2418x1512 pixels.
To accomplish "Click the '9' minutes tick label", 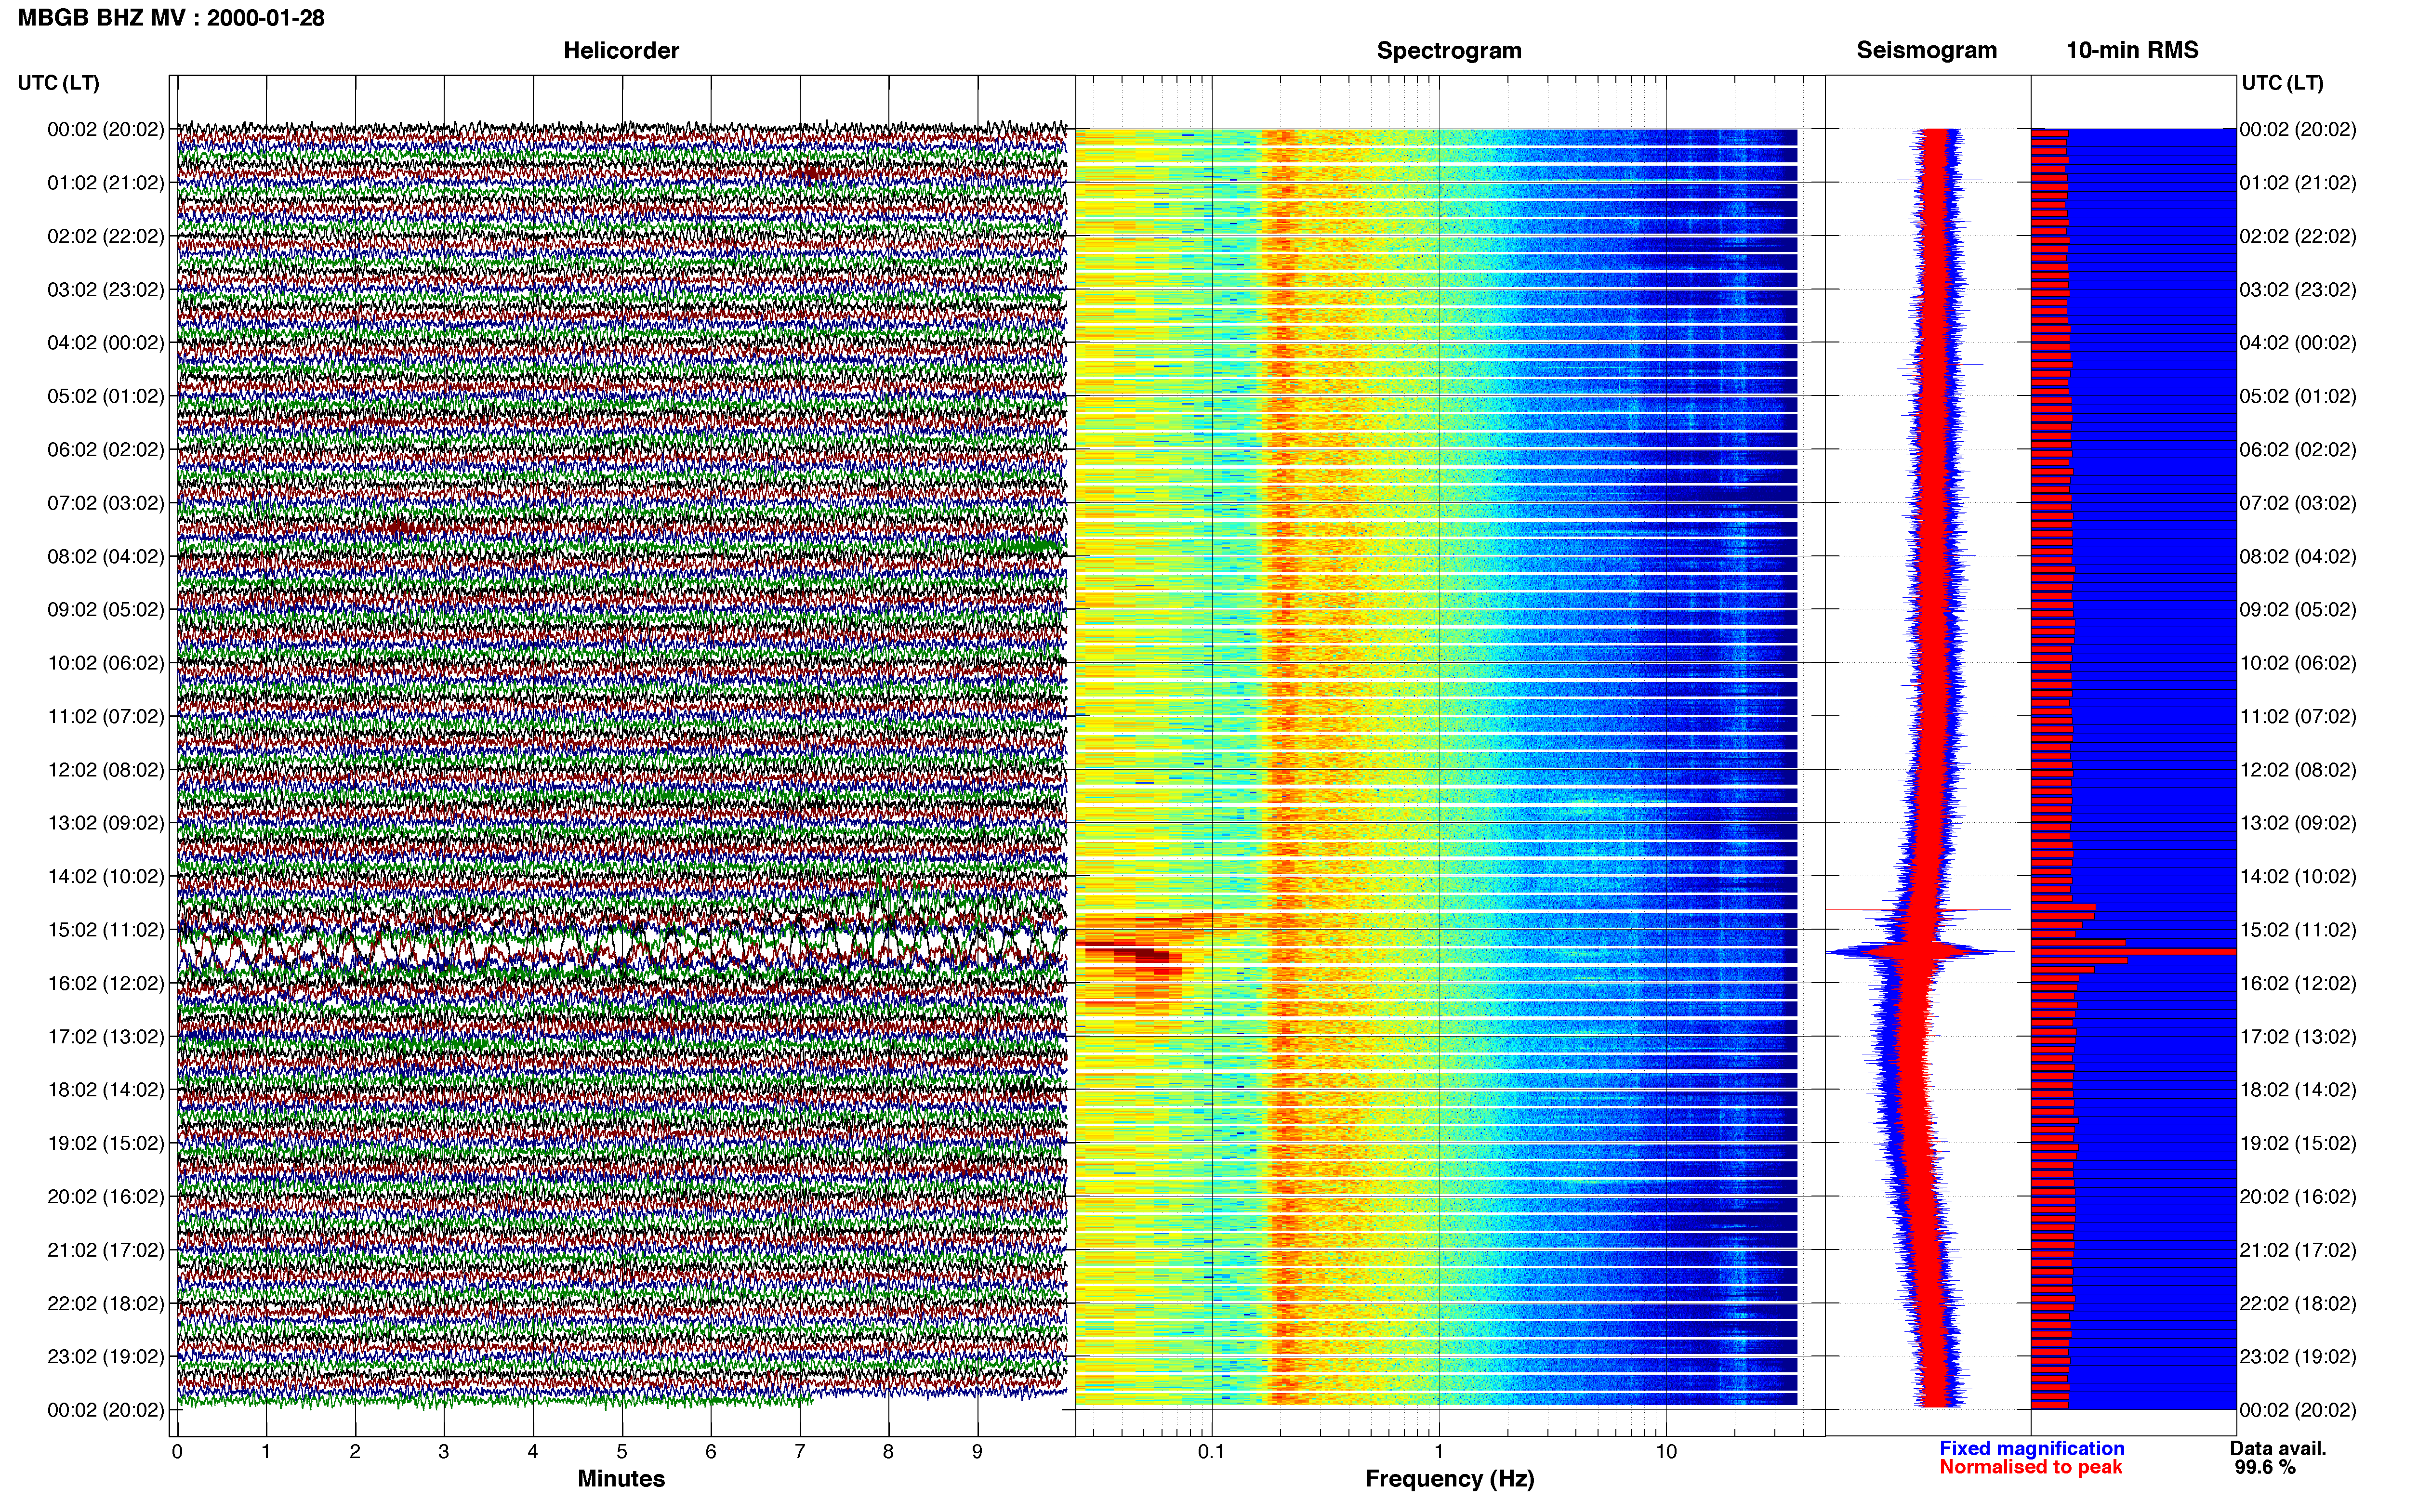I will coord(977,1452).
